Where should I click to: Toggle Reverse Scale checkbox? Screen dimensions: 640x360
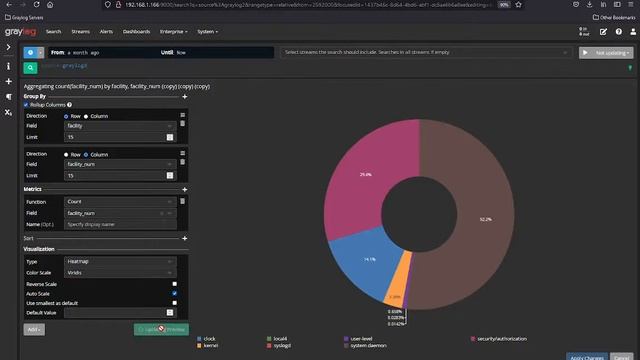[x=175, y=284]
